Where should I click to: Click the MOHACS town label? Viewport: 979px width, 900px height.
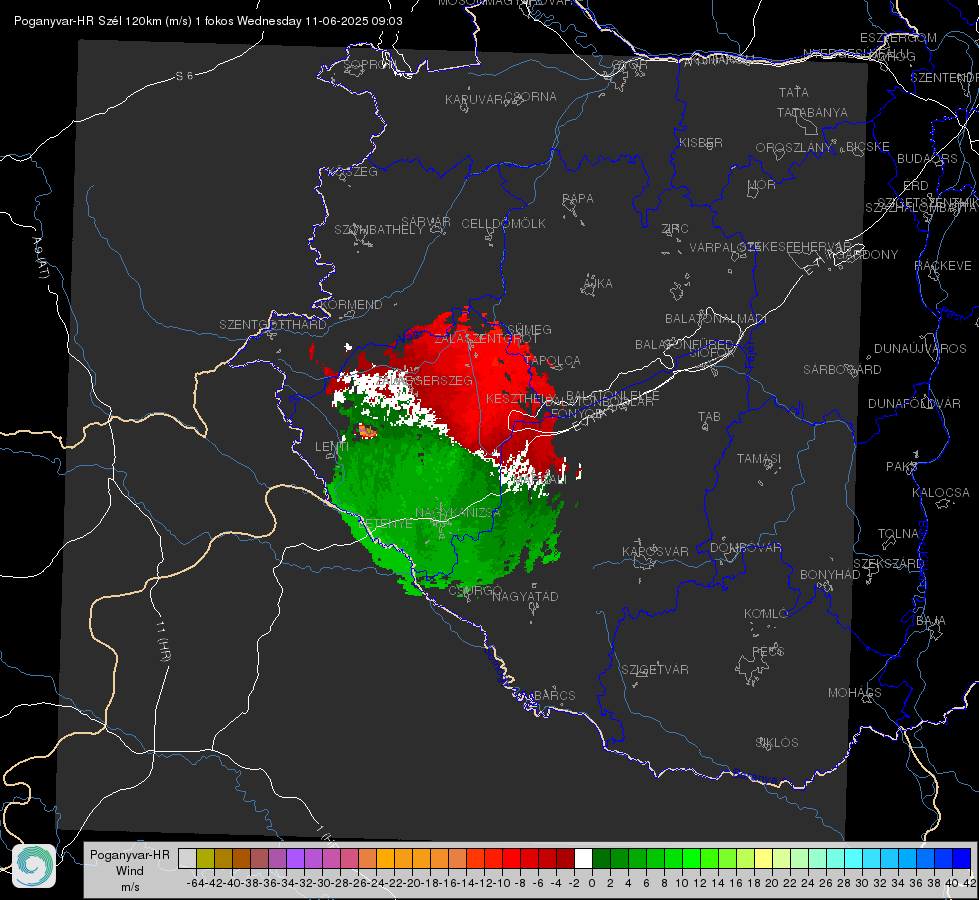[x=855, y=693]
